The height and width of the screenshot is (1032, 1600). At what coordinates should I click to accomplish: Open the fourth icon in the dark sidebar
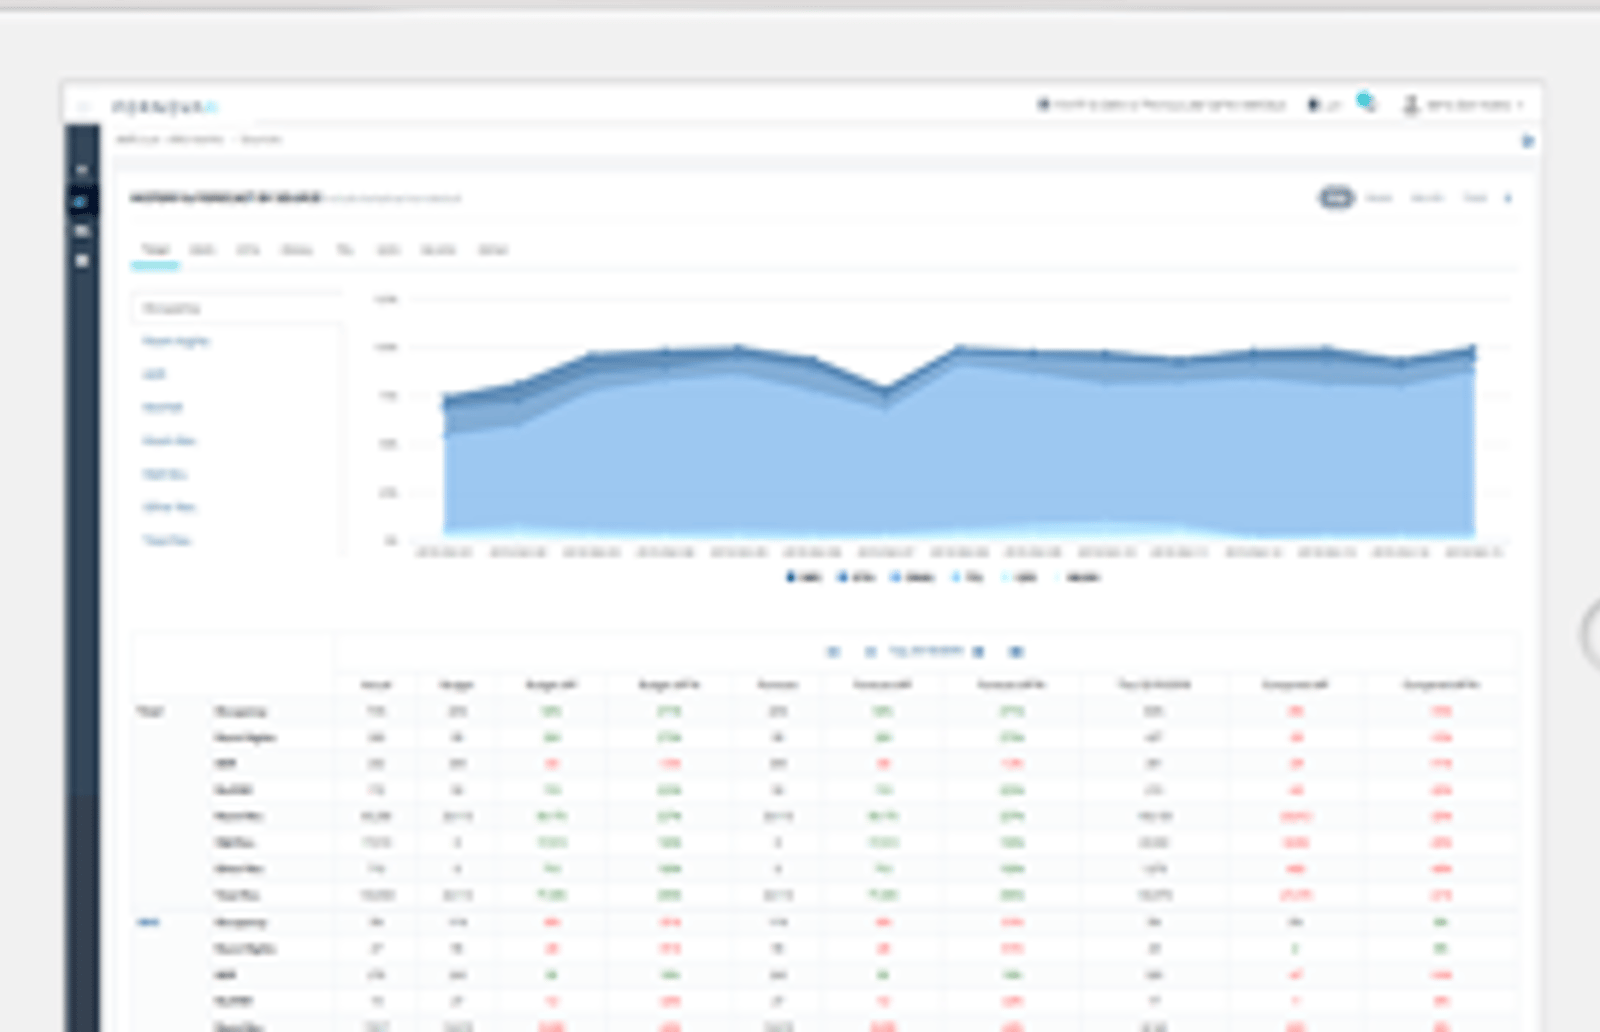(x=82, y=261)
